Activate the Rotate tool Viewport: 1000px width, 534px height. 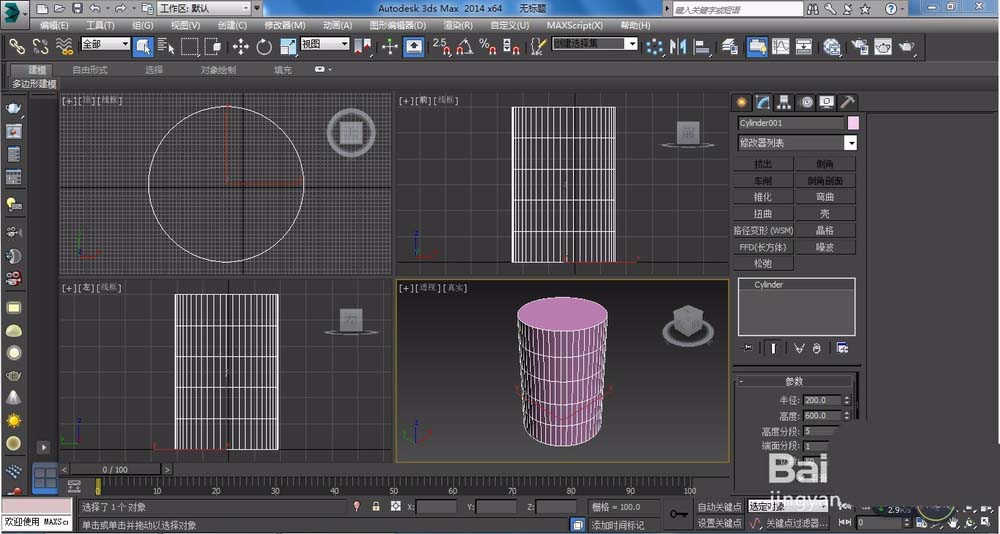coord(264,46)
